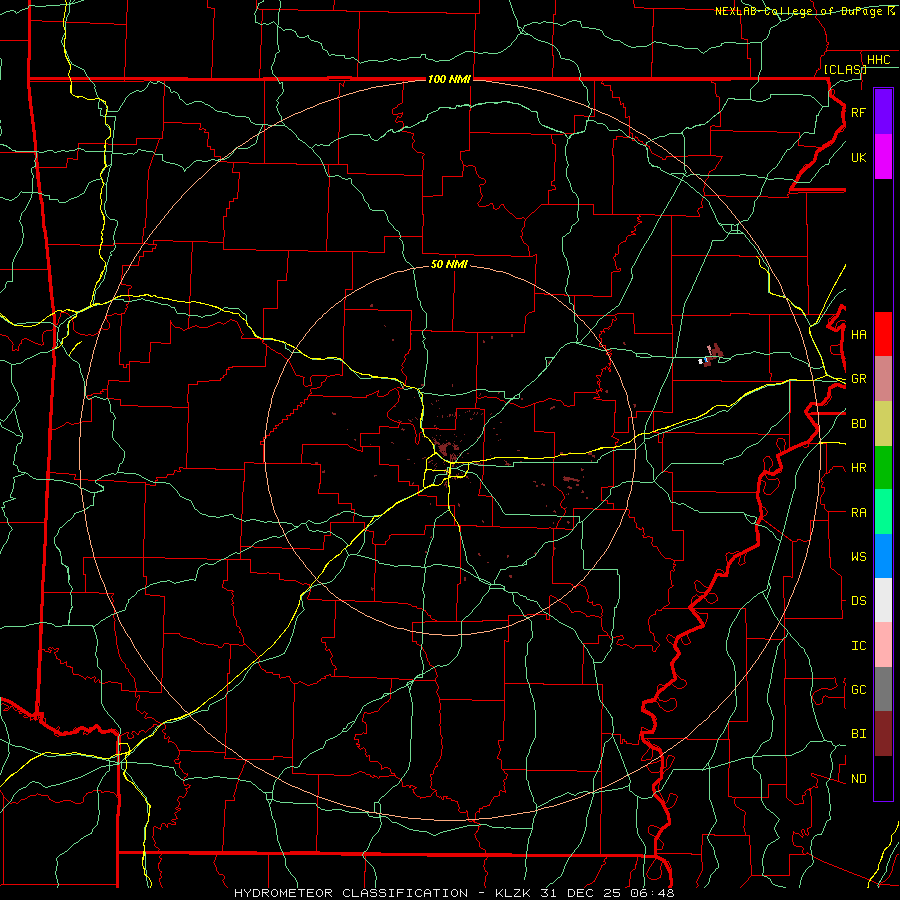This screenshot has height=900, width=900.
Task: Click the 'ND' legend label
Action: (x=858, y=779)
